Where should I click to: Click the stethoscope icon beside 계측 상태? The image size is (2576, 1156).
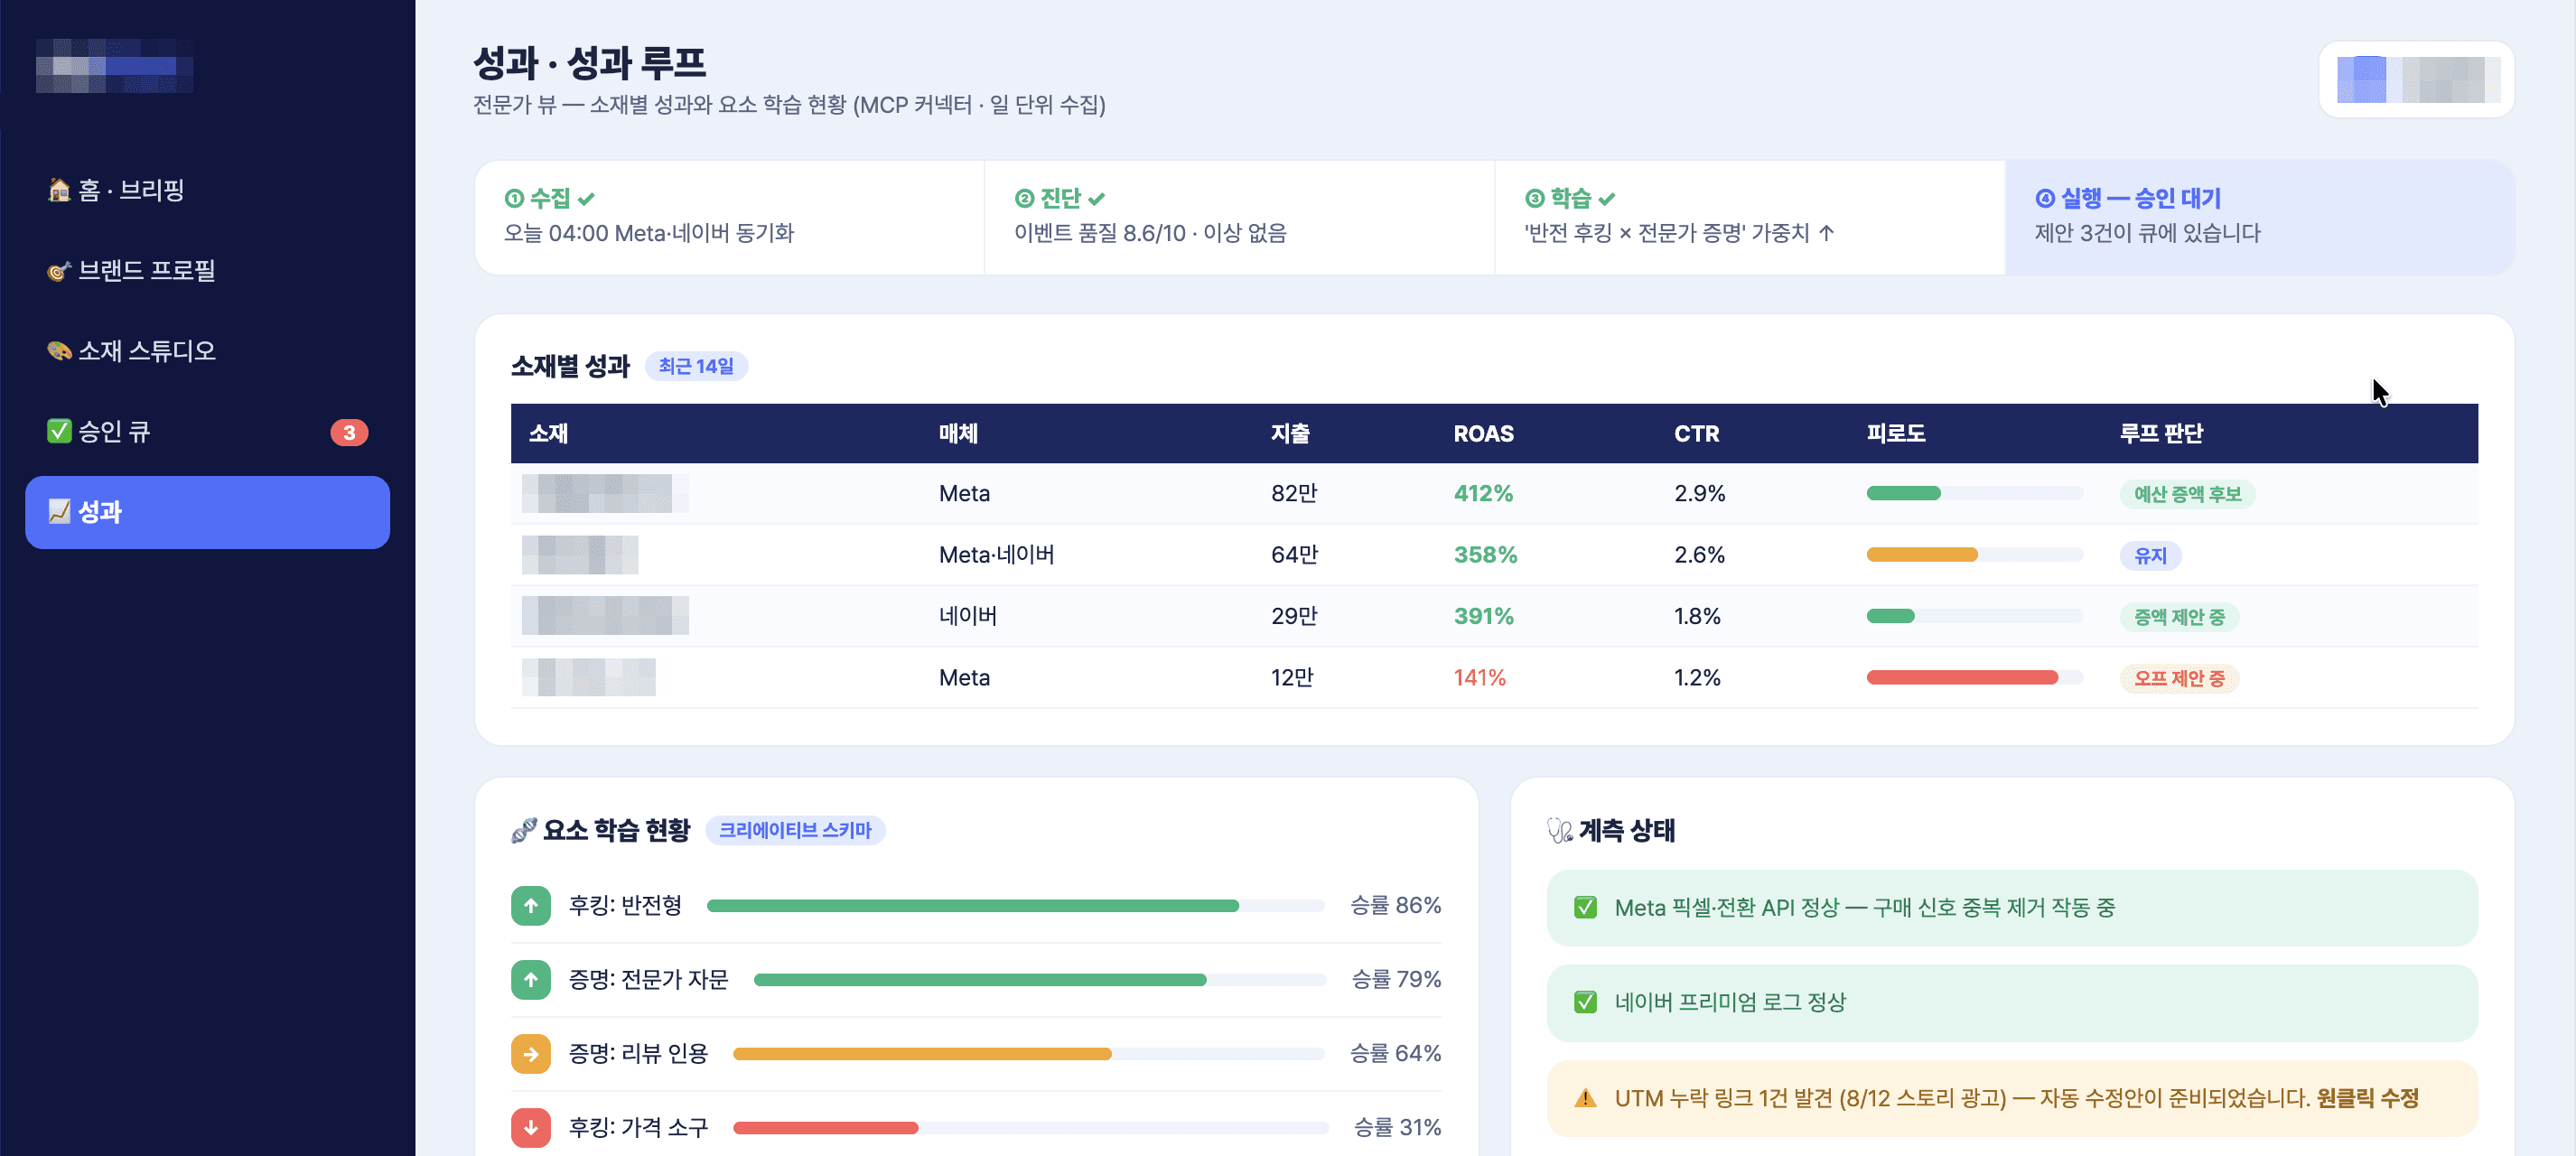pyautogui.click(x=1560, y=830)
